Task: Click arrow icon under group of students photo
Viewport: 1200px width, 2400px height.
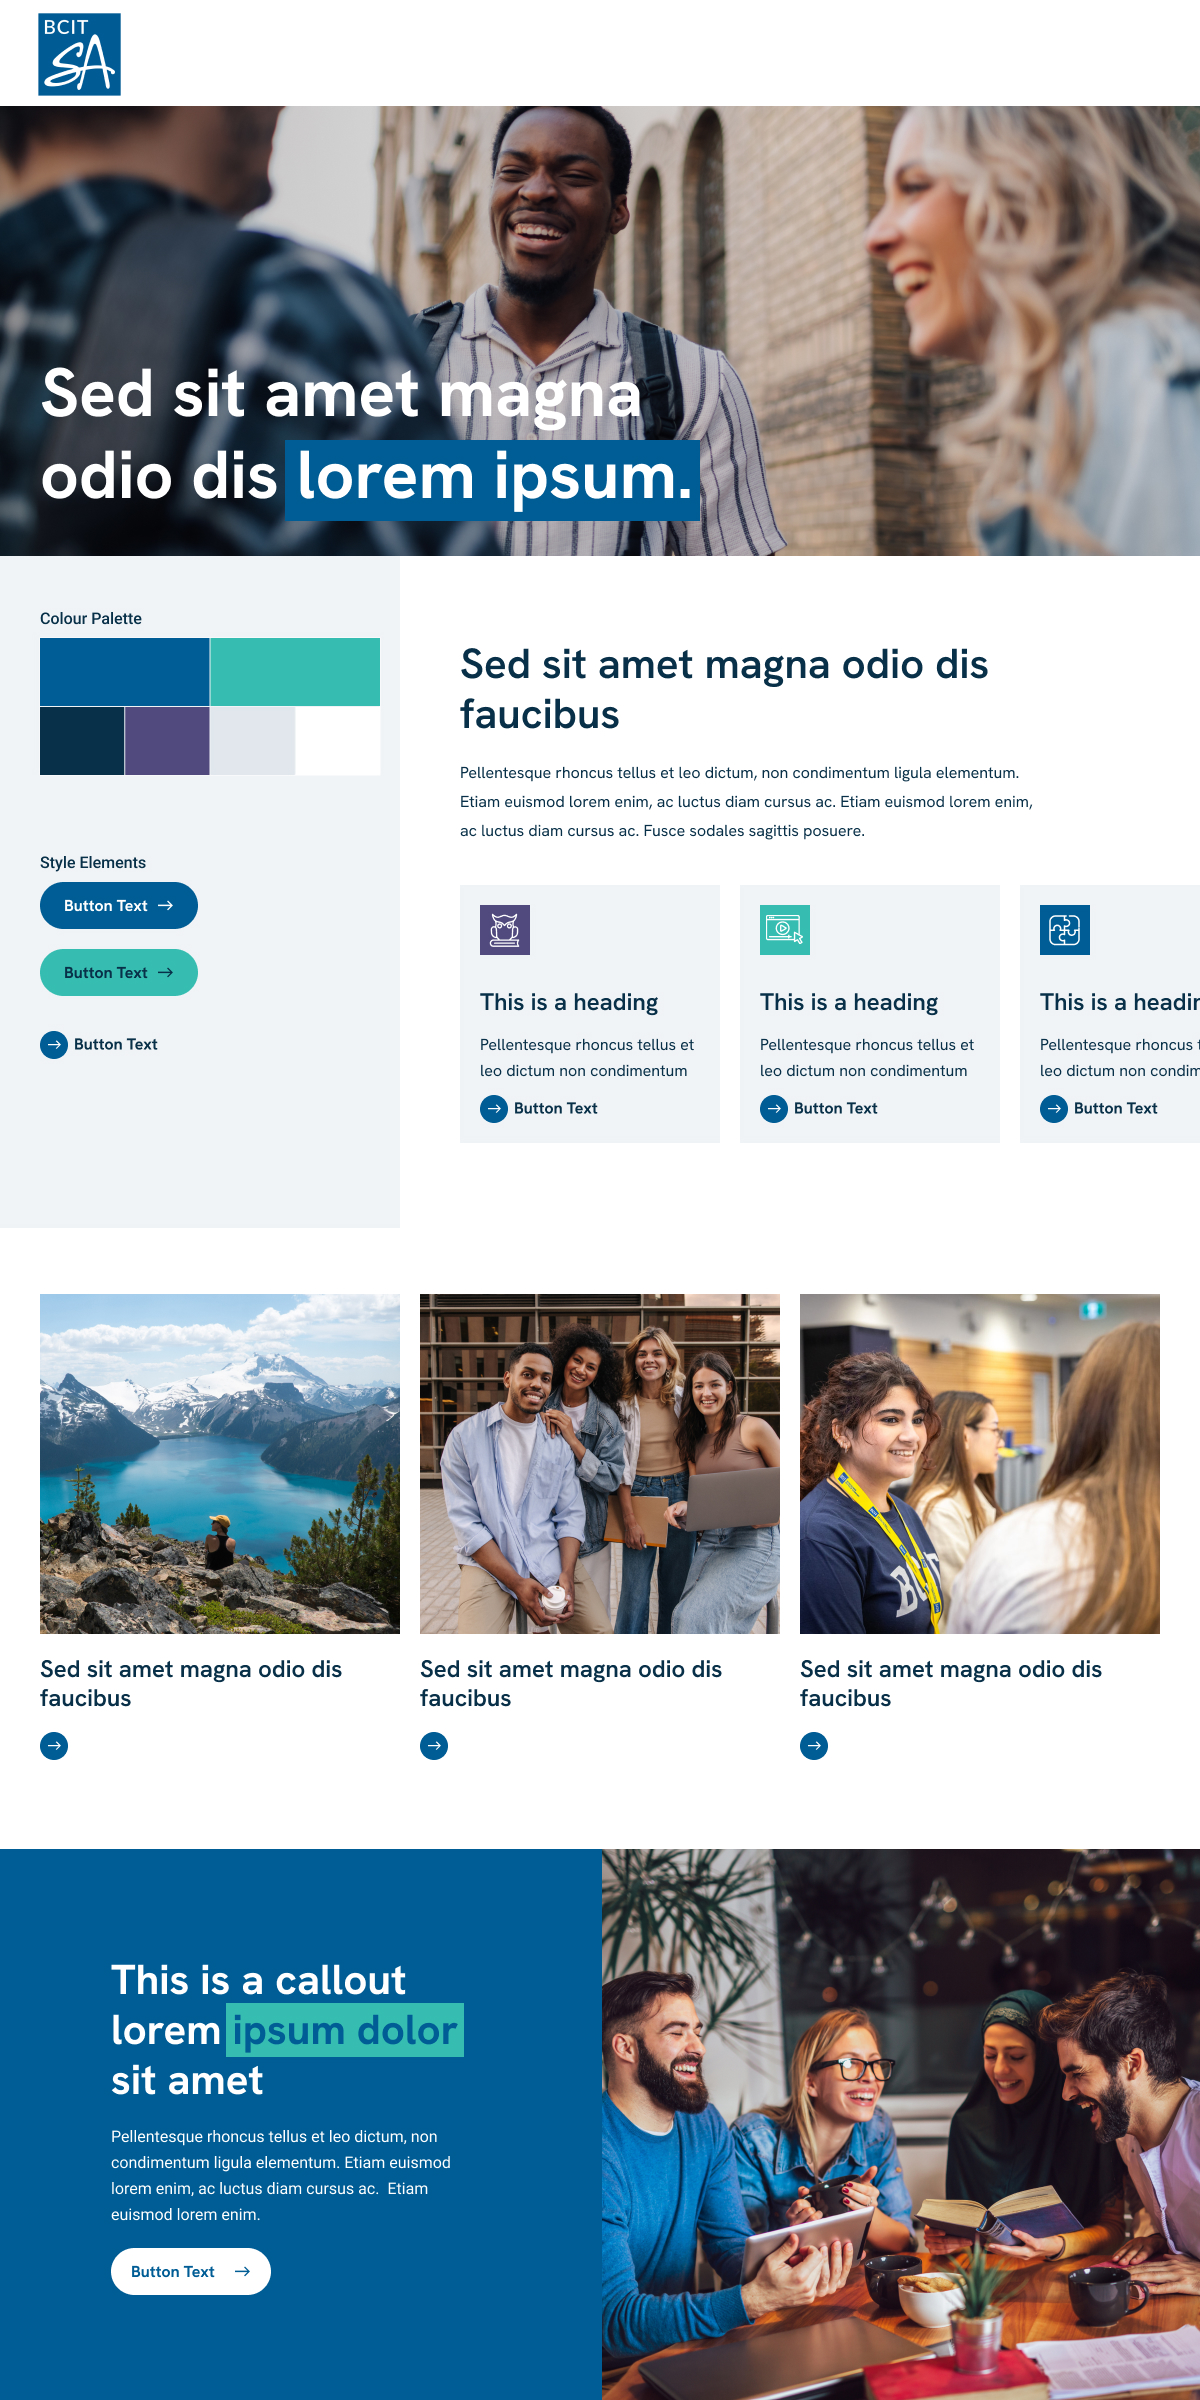Action: [434, 1746]
